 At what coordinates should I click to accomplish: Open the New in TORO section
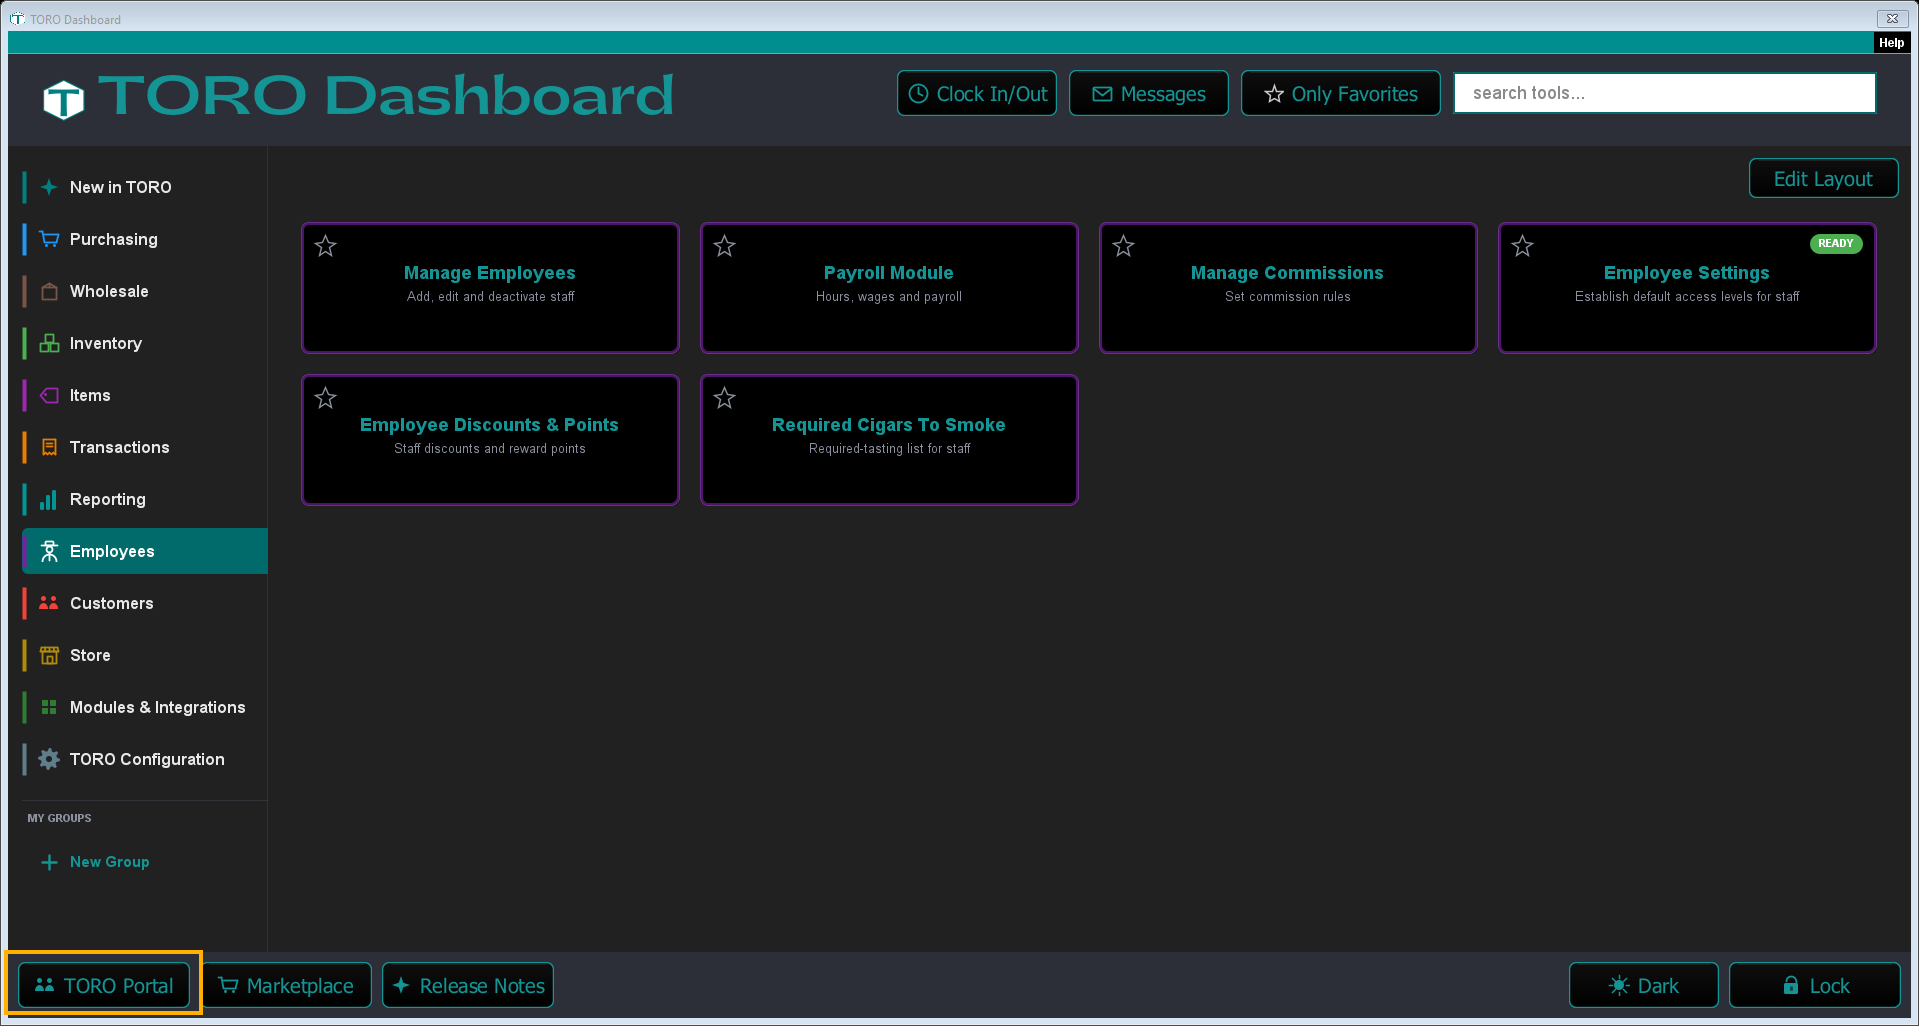click(145, 187)
